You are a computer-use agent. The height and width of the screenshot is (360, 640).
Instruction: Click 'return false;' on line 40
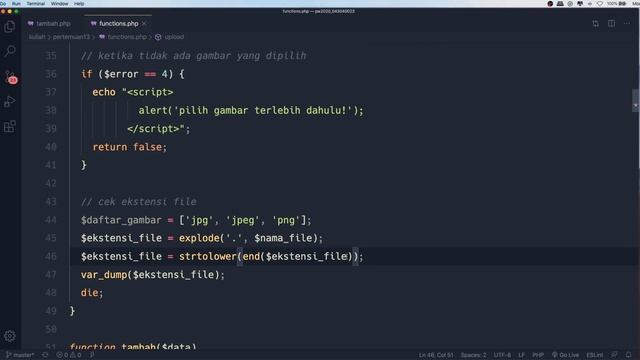click(130, 147)
